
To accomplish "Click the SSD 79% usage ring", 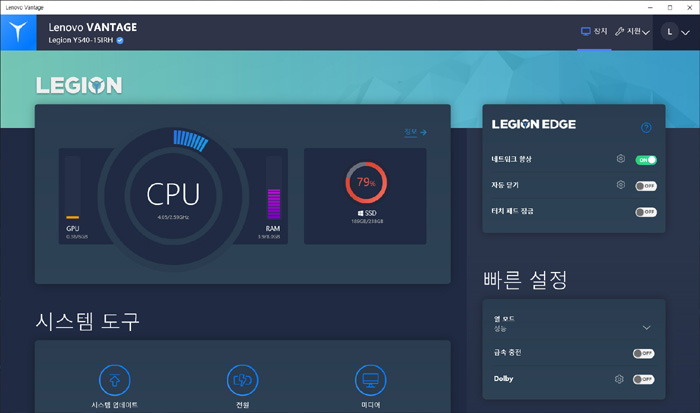I will point(366,182).
